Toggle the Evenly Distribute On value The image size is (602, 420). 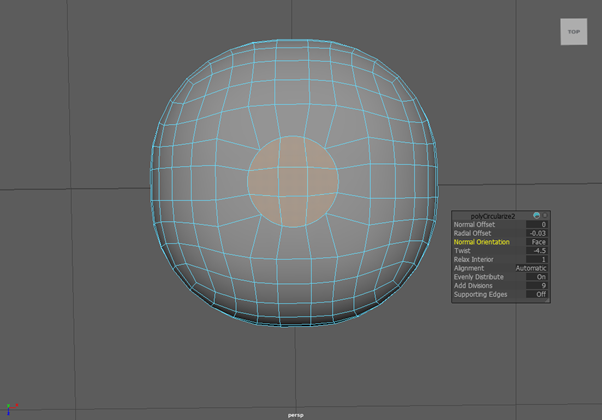coord(538,277)
